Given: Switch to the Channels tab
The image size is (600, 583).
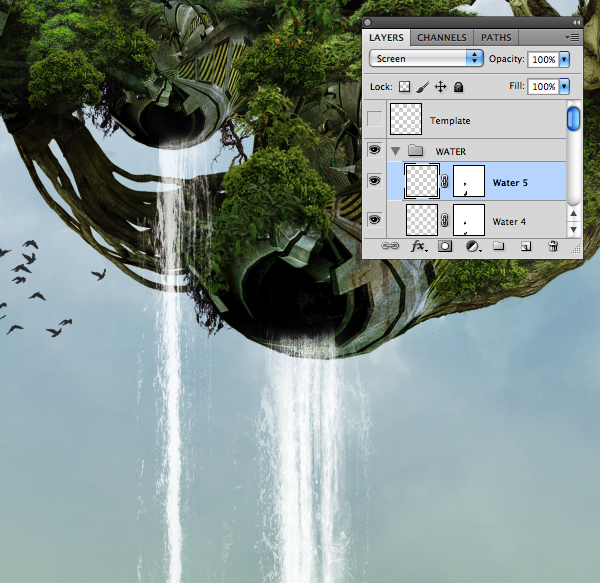Looking at the screenshot, I should point(442,37).
